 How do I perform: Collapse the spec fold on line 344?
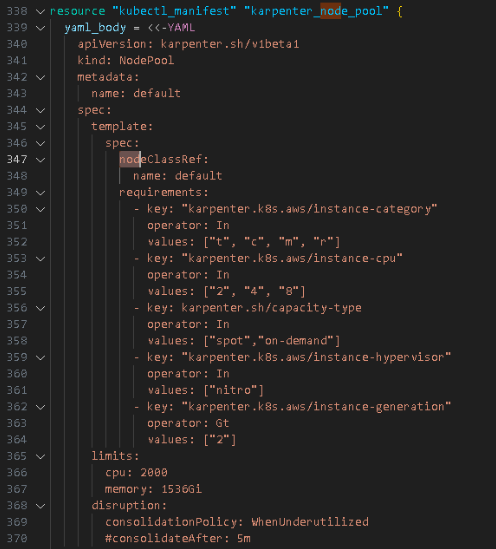tap(41, 110)
